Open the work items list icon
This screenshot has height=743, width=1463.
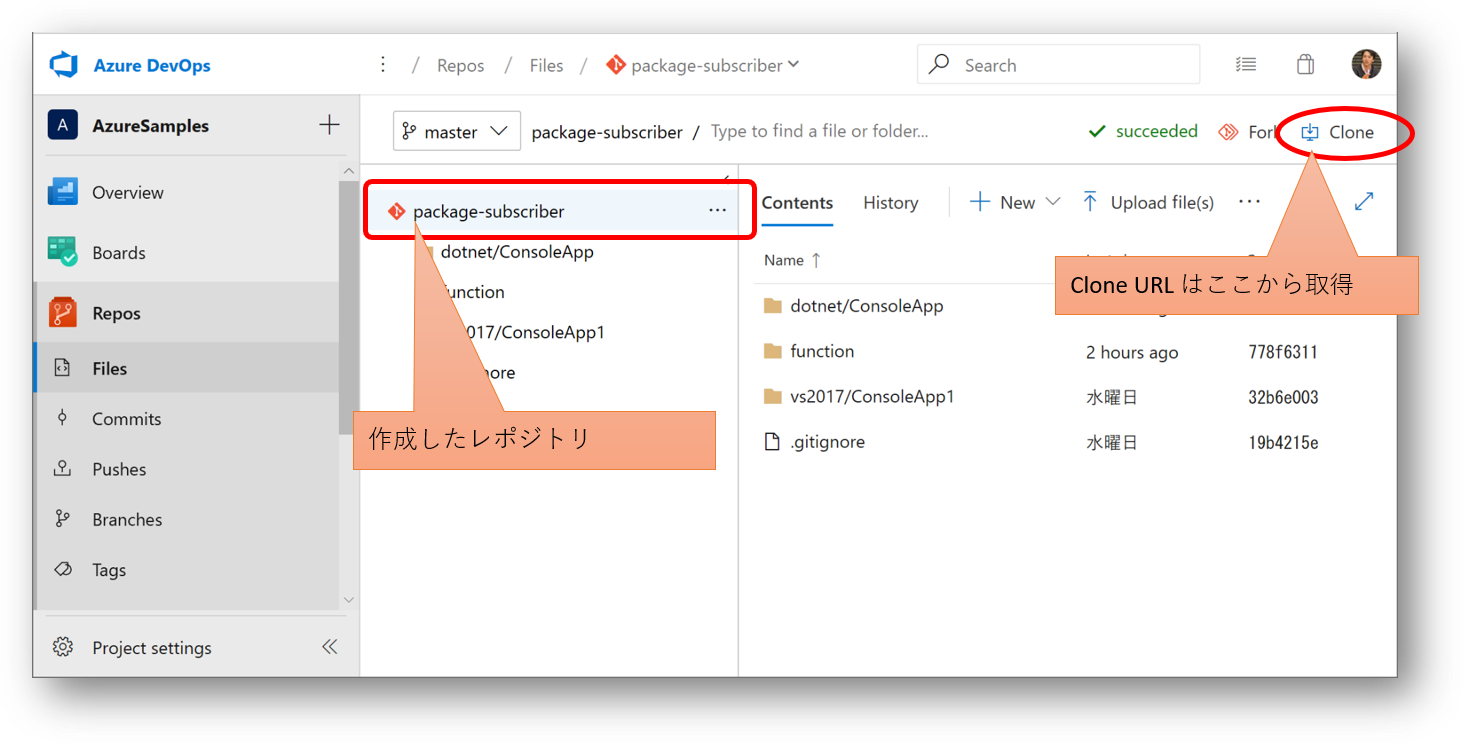click(1245, 65)
